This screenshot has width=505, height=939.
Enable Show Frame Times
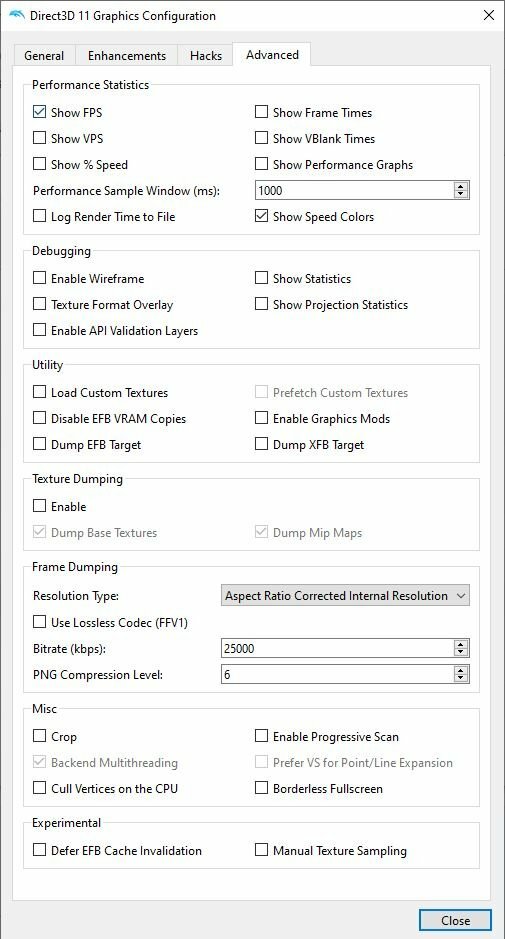pyautogui.click(x=261, y=112)
